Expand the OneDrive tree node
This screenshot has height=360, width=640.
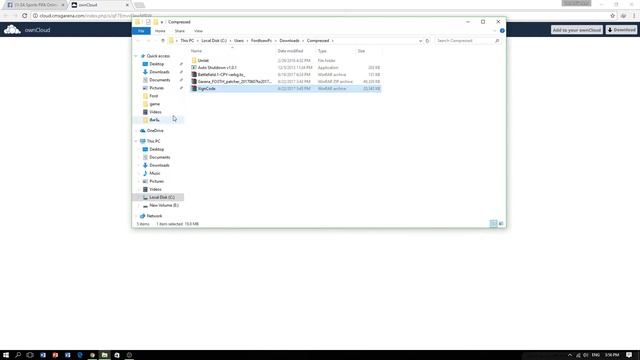[136, 131]
